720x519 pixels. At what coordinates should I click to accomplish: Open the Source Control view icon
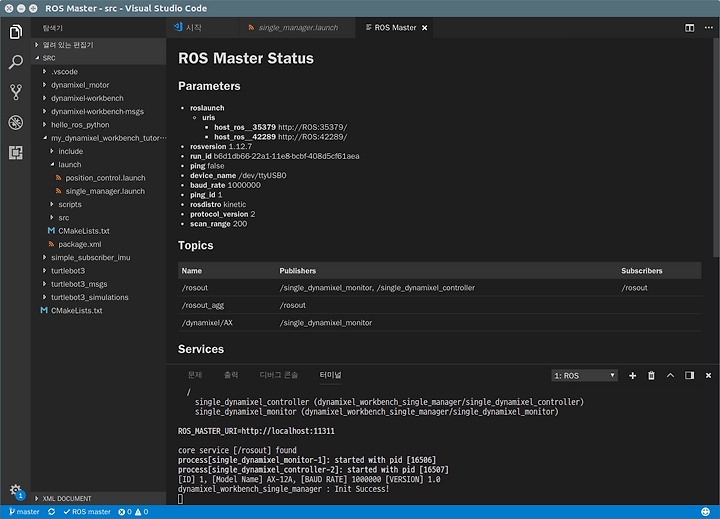[x=16, y=92]
